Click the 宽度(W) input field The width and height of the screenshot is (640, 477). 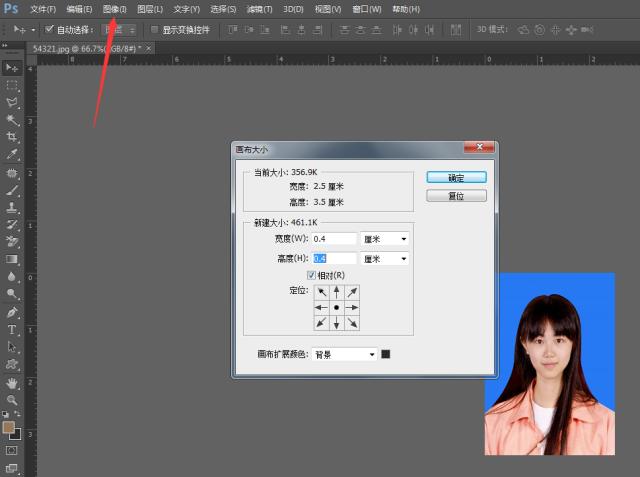[x=334, y=239]
